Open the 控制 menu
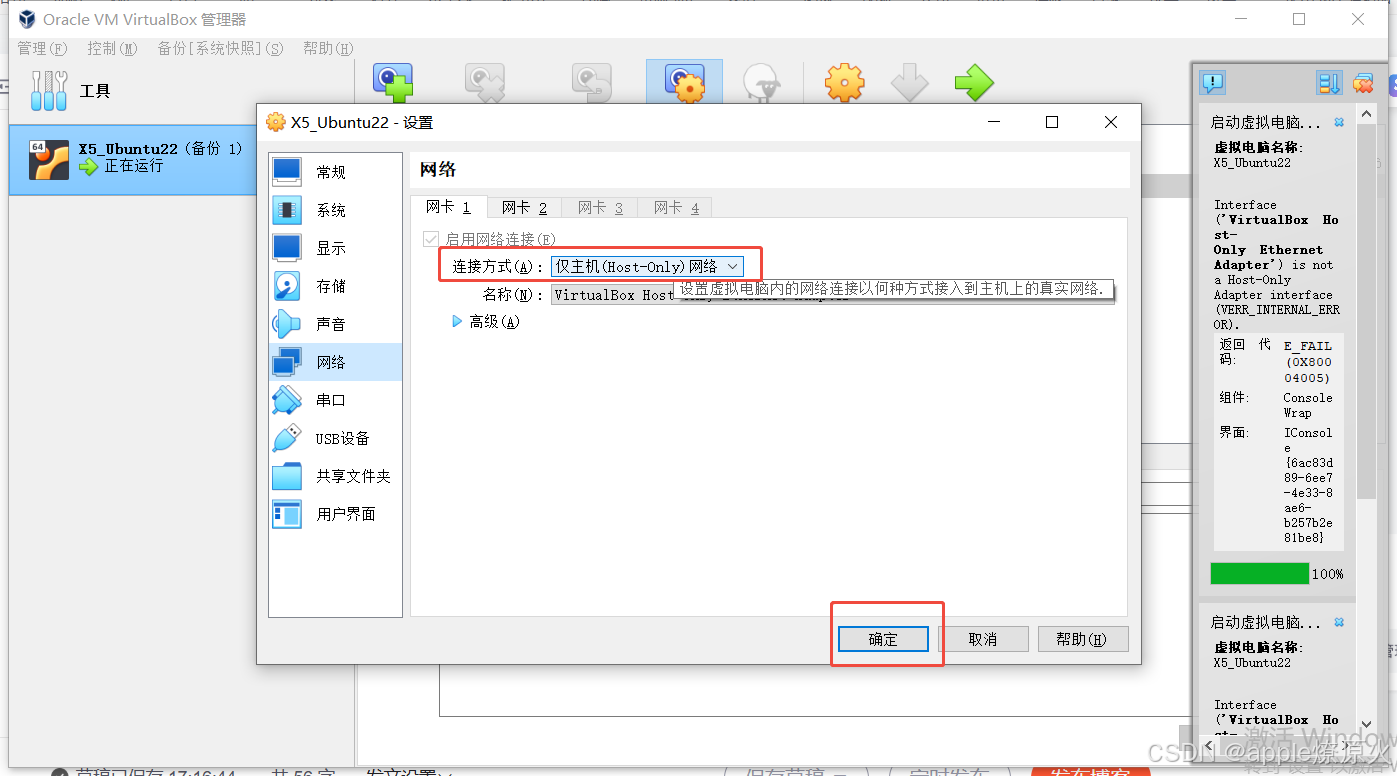This screenshot has height=776, width=1397. pos(112,48)
